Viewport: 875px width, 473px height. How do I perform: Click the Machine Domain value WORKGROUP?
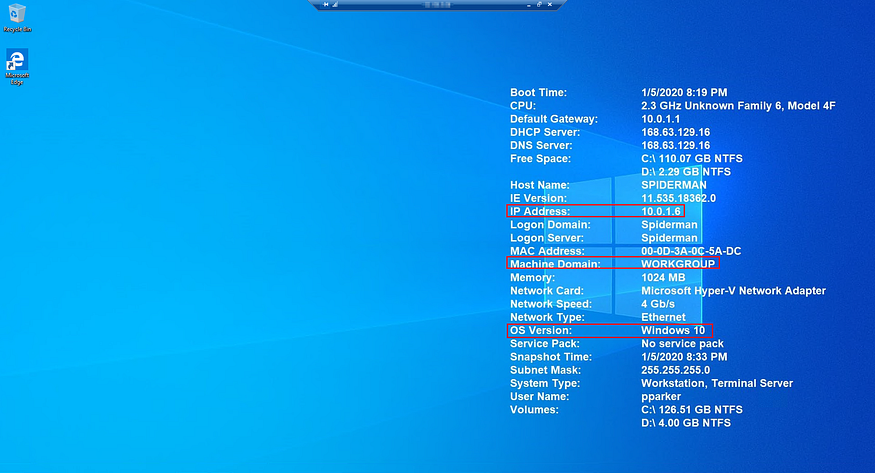pos(678,264)
